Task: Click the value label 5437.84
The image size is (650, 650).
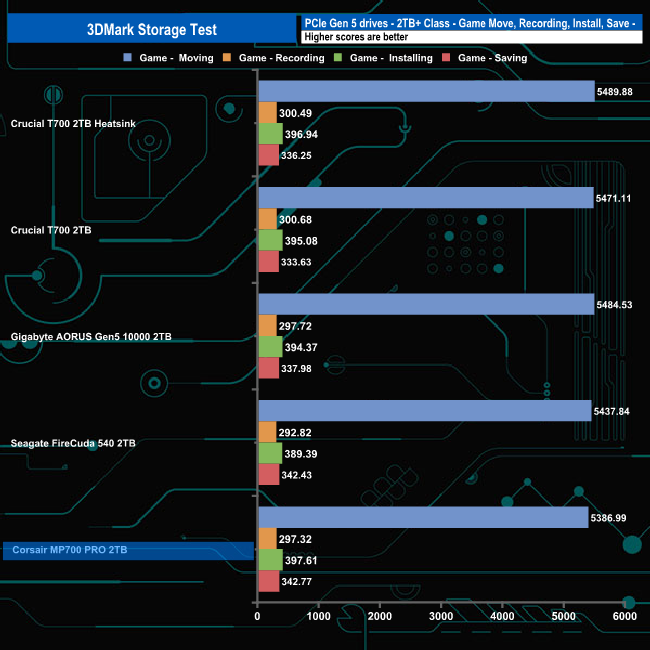Action: [x=611, y=411]
